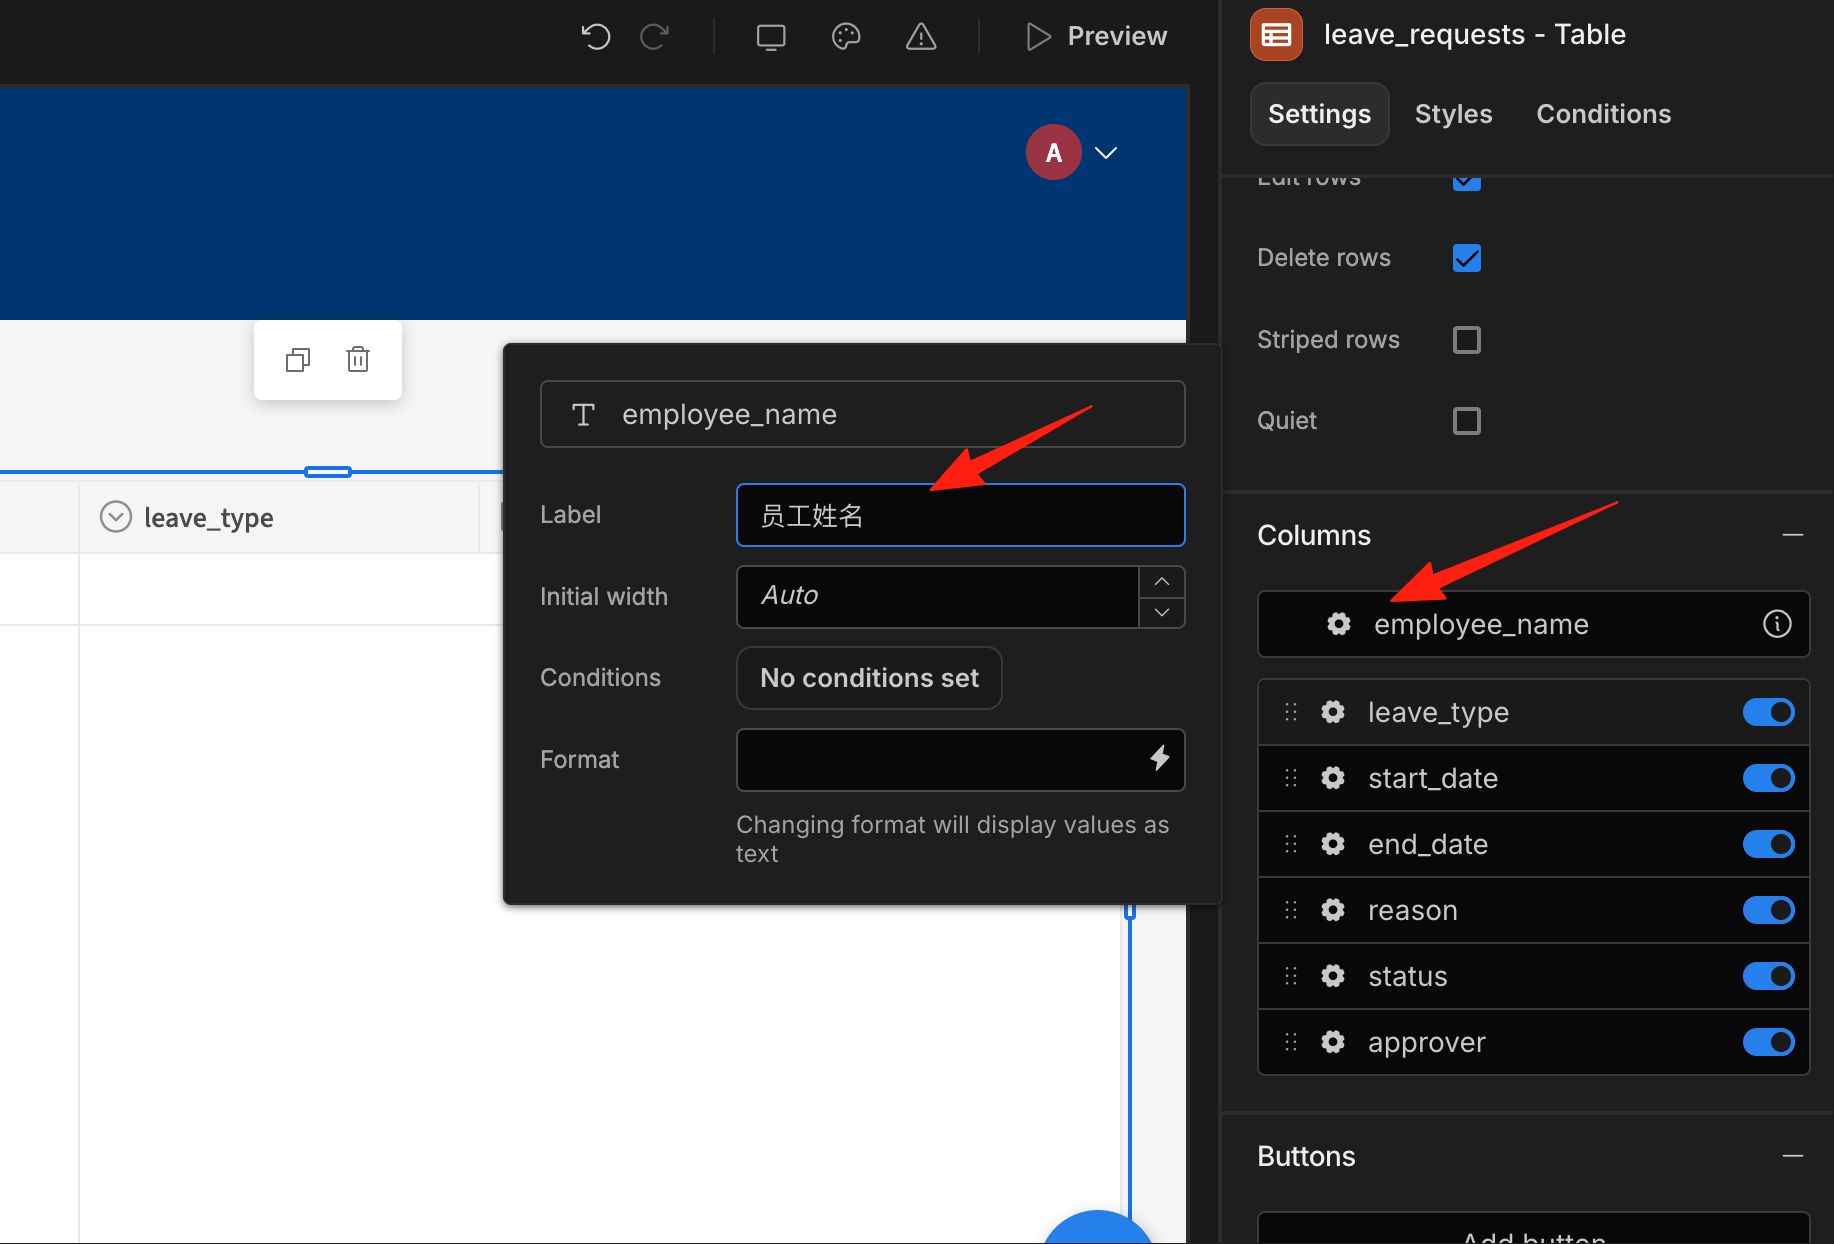Click the Initial width Auto field
Viewport: 1834px width, 1244px height.
[x=938, y=596]
